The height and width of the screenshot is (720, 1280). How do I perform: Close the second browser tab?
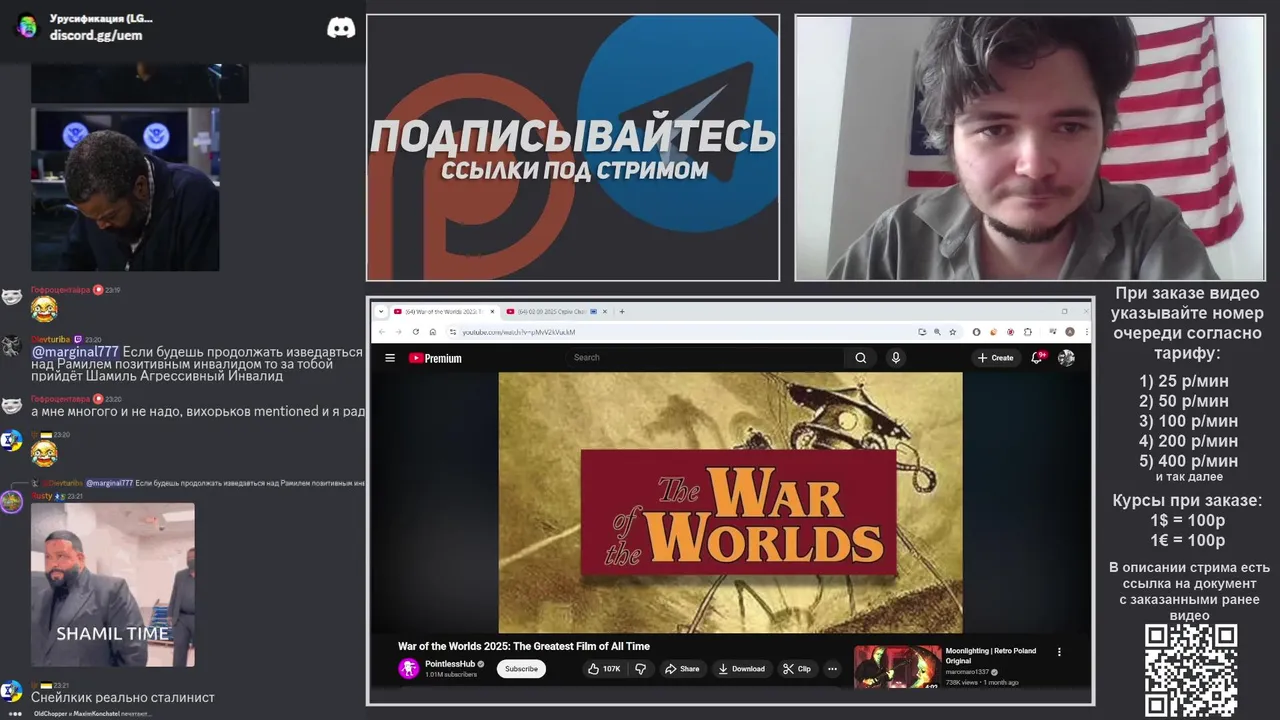pyautogui.click(x=605, y=311)
